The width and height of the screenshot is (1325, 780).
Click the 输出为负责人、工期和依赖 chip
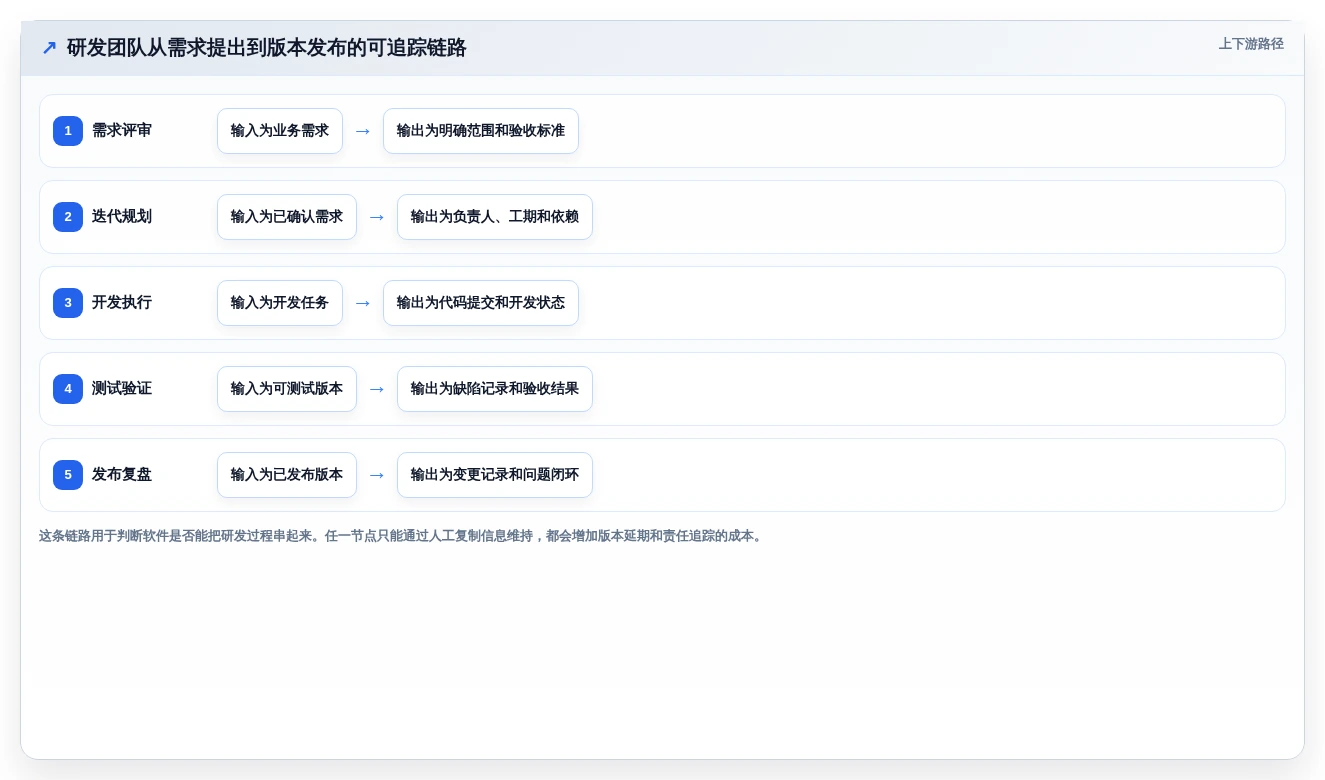495,217
